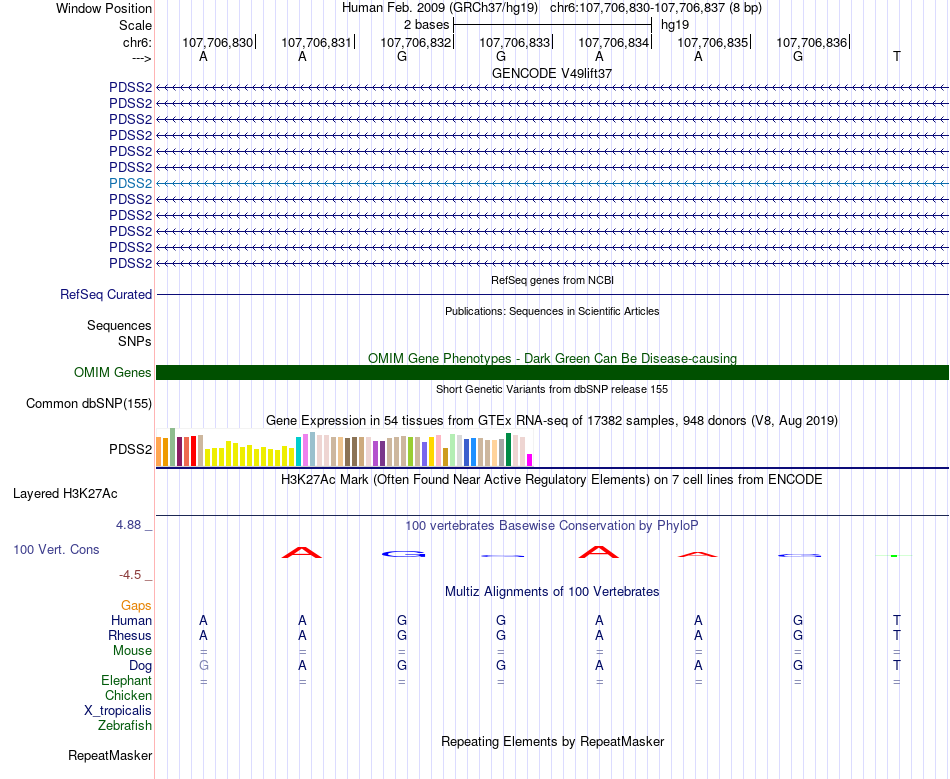Click the 107,706,833 ruler coordinate
The image size is (950, 779).
[514, 42]
